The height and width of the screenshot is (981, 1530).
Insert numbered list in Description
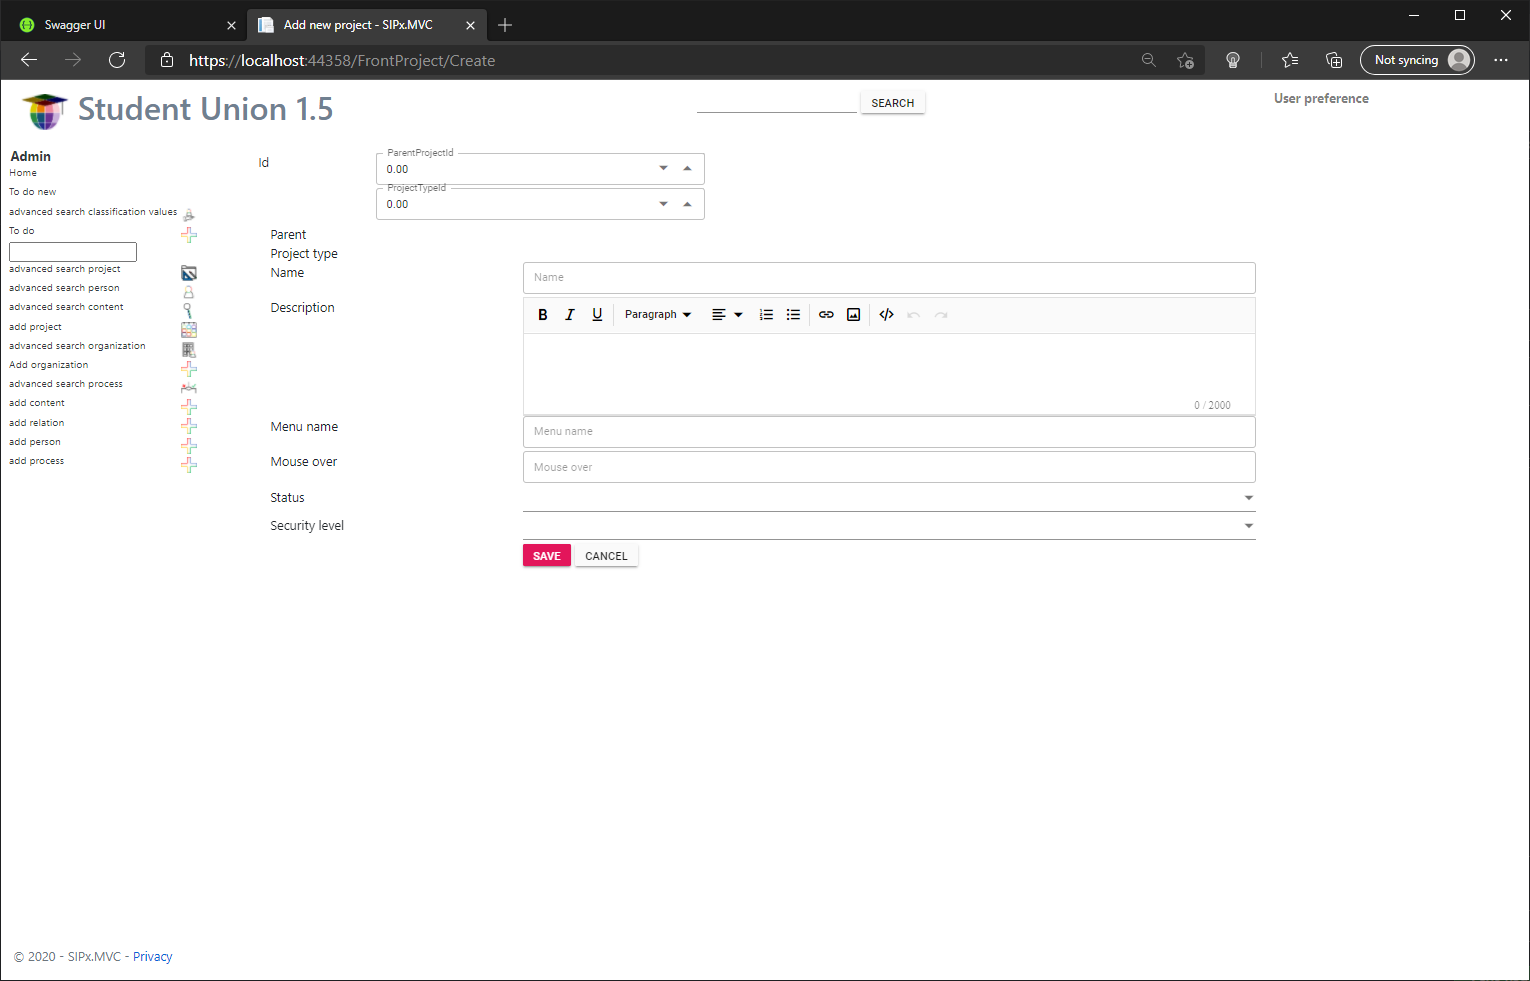point(766,314)
